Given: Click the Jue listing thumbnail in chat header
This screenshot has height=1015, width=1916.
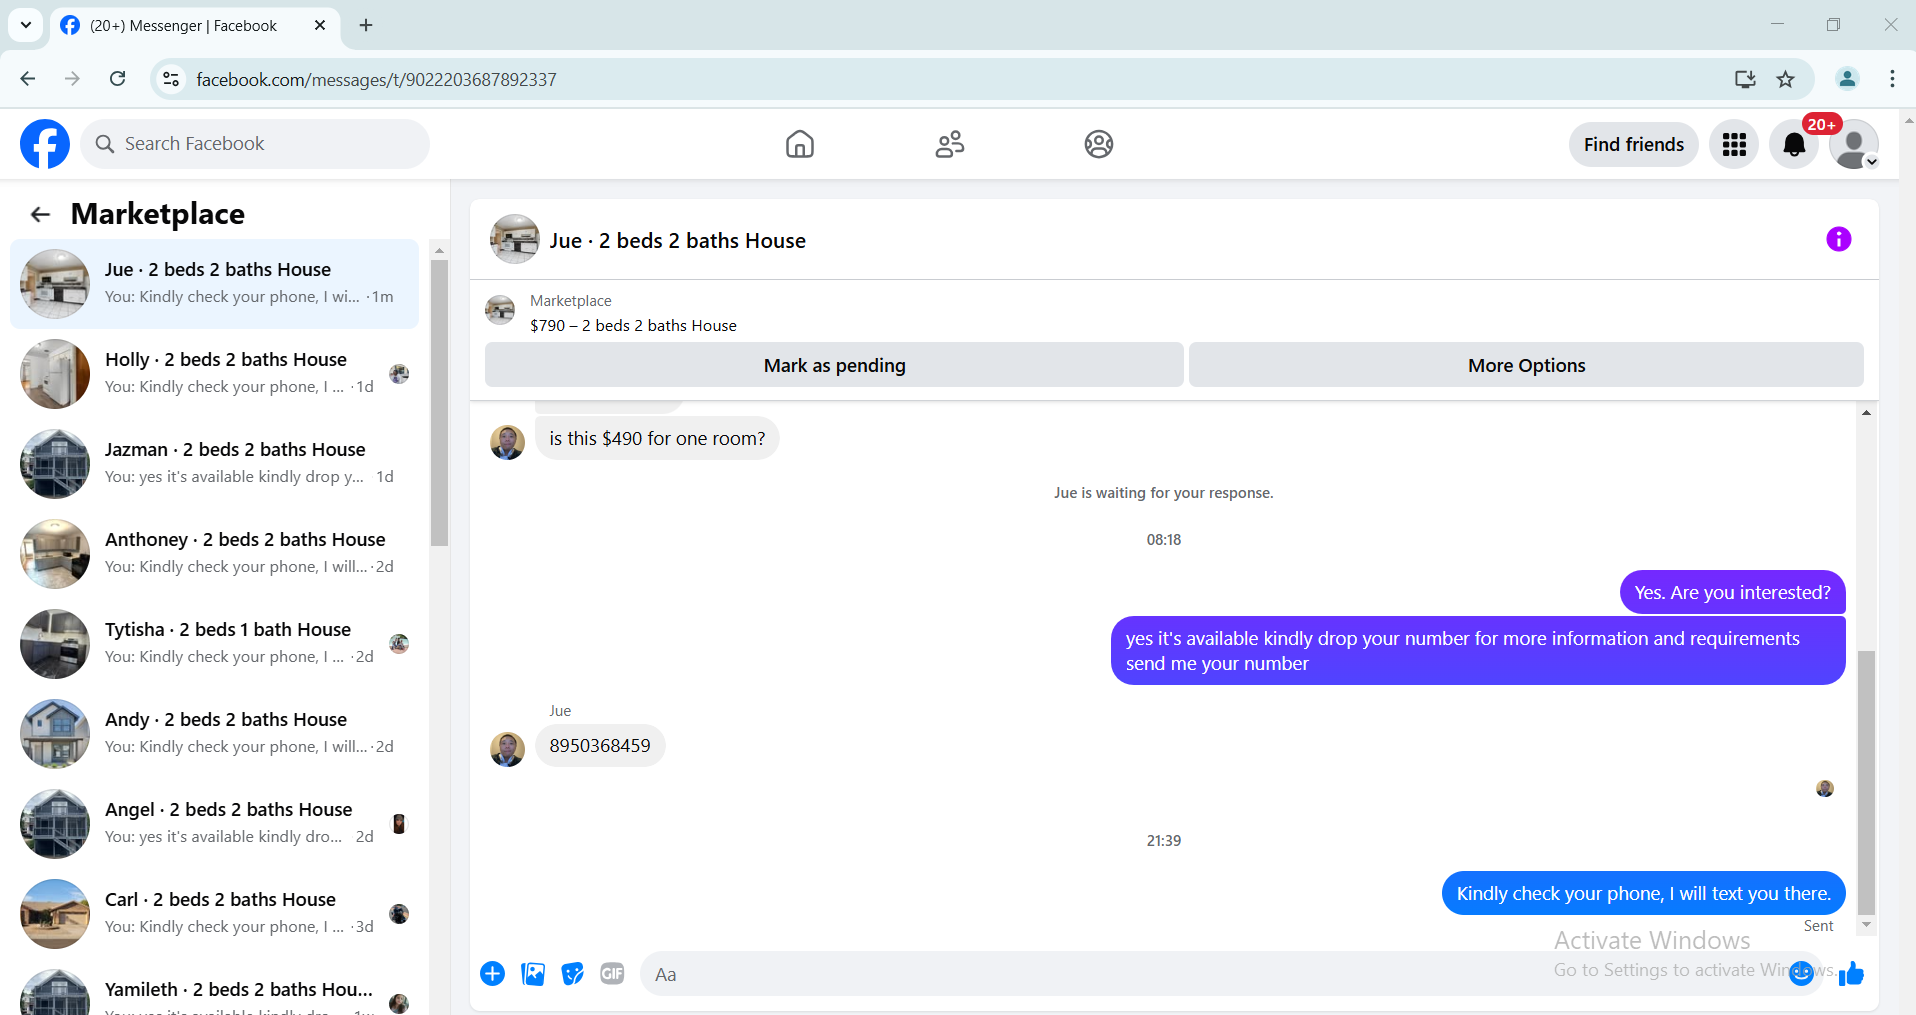Looking at the screenshot, I should pyautogui.click(x=515, y=239).
